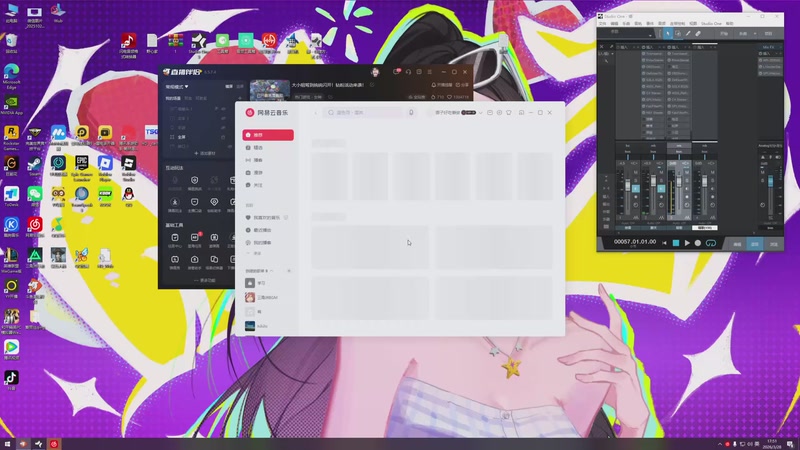Select the Paint pencil tool in Studio One
The width and height of the screenshot is (800, 450).
[688, 34]
